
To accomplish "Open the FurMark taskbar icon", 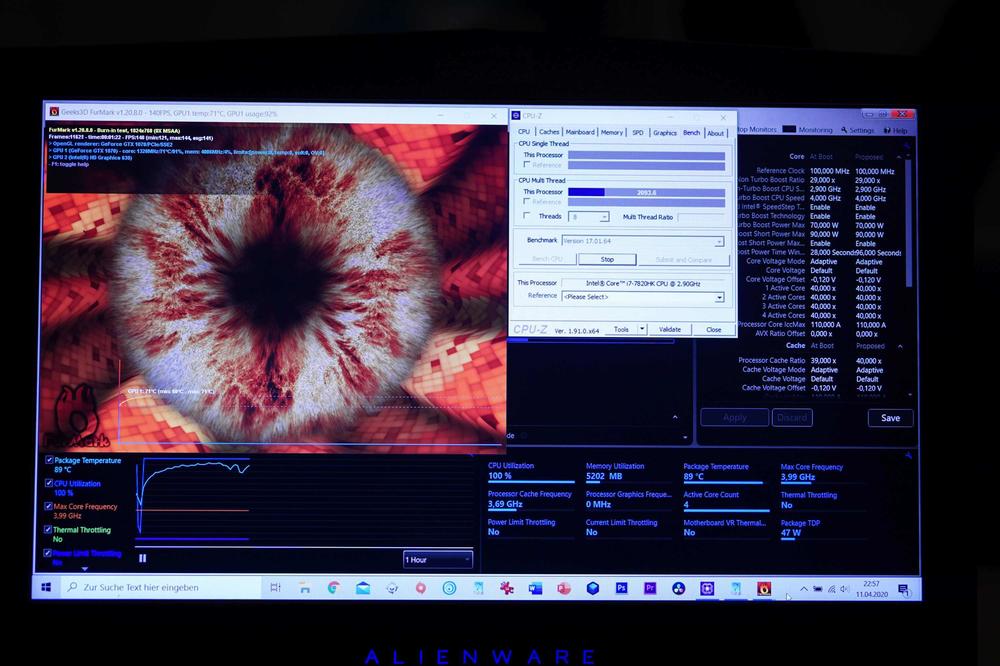I will [x=764, y=588].
